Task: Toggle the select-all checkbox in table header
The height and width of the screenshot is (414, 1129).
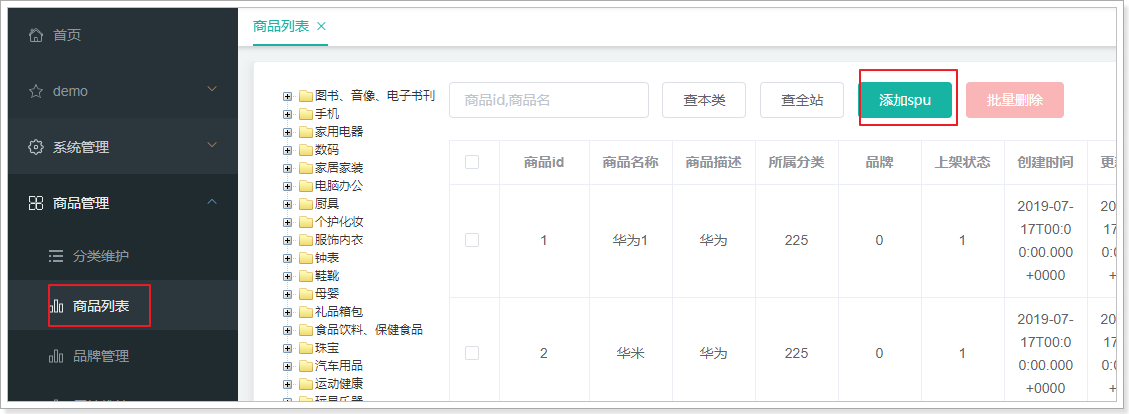Action: click(x=472, y=162)
